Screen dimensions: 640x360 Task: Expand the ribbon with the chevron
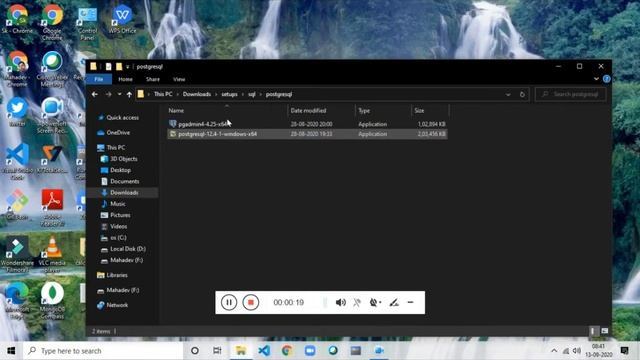pos(596,79)
